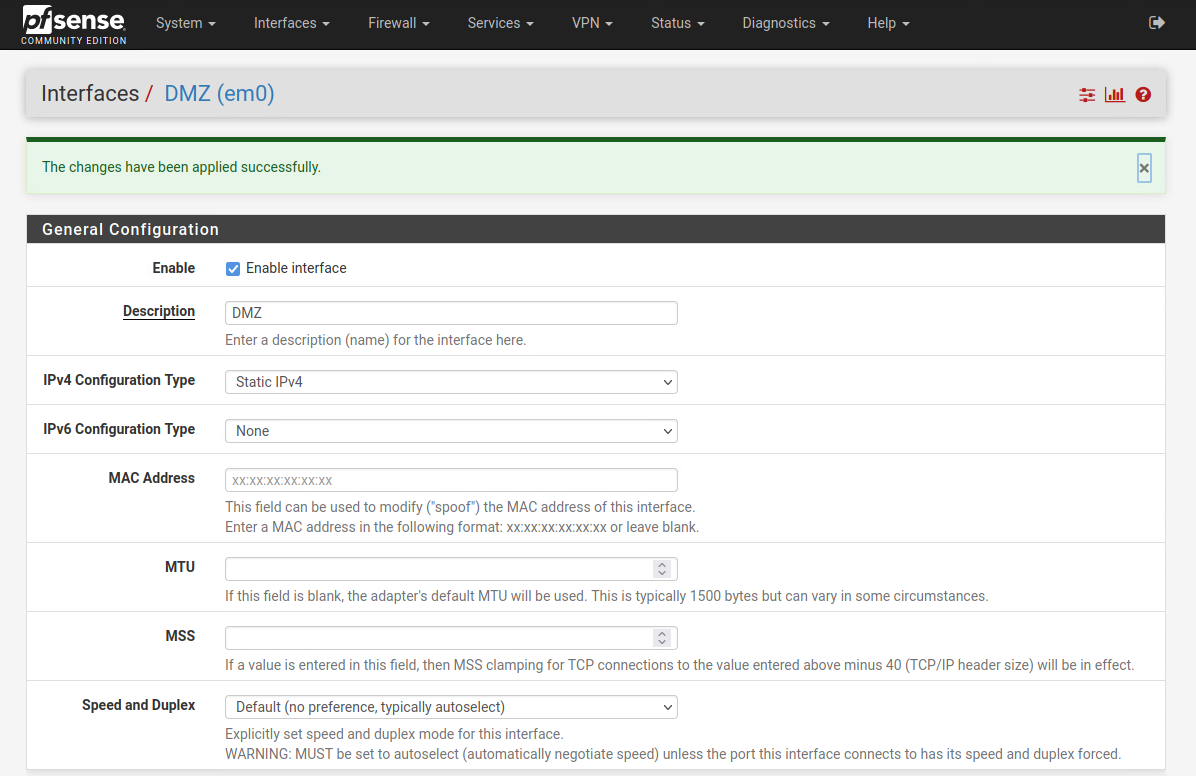Click the MSS label

[x=180, y=636]
